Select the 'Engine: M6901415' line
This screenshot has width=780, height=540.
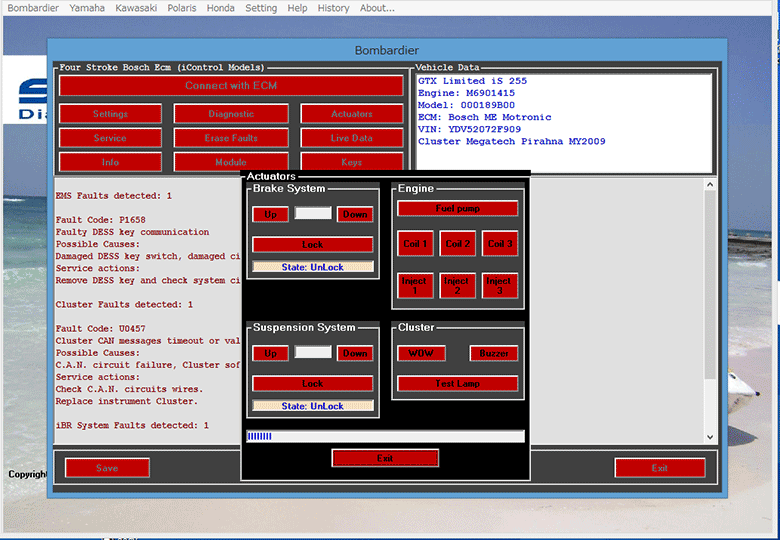click(x=466, y=93)
